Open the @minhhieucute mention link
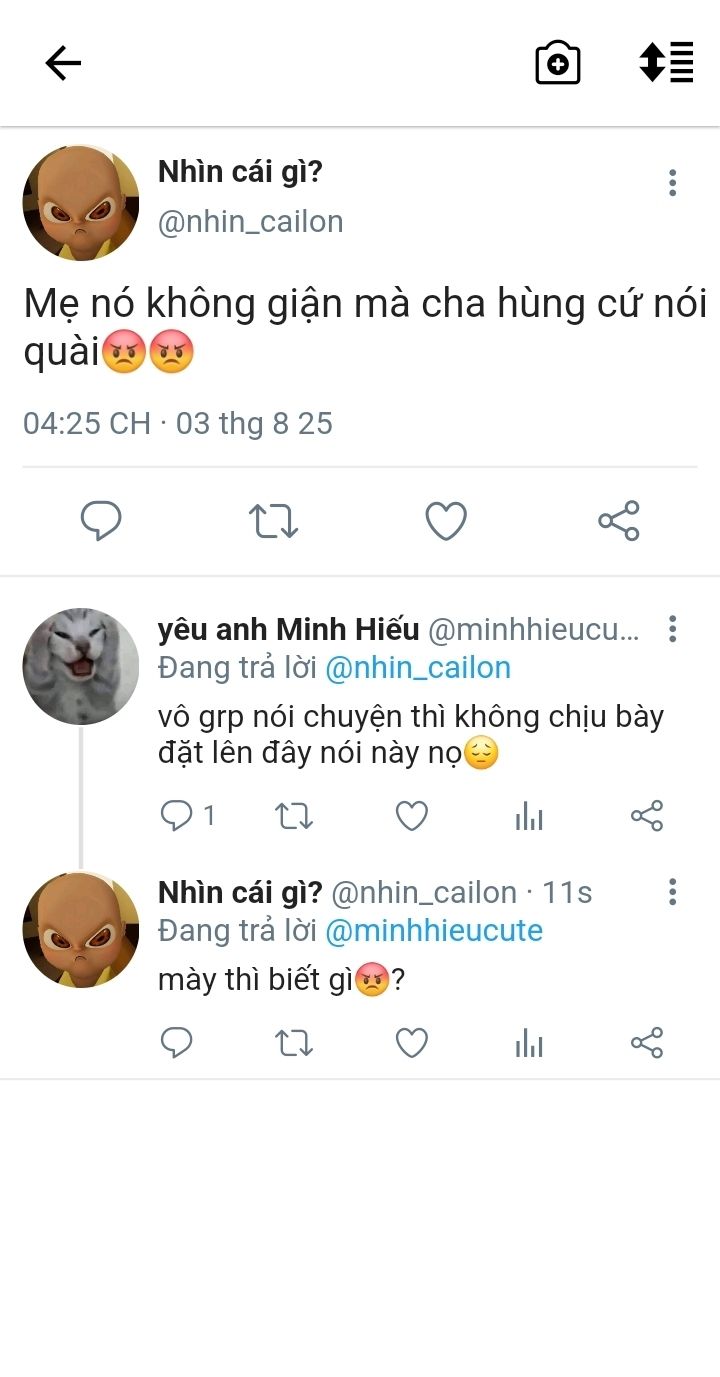Image resolution: width=720 pixels, height=1377 pixels. click(434, 931)
